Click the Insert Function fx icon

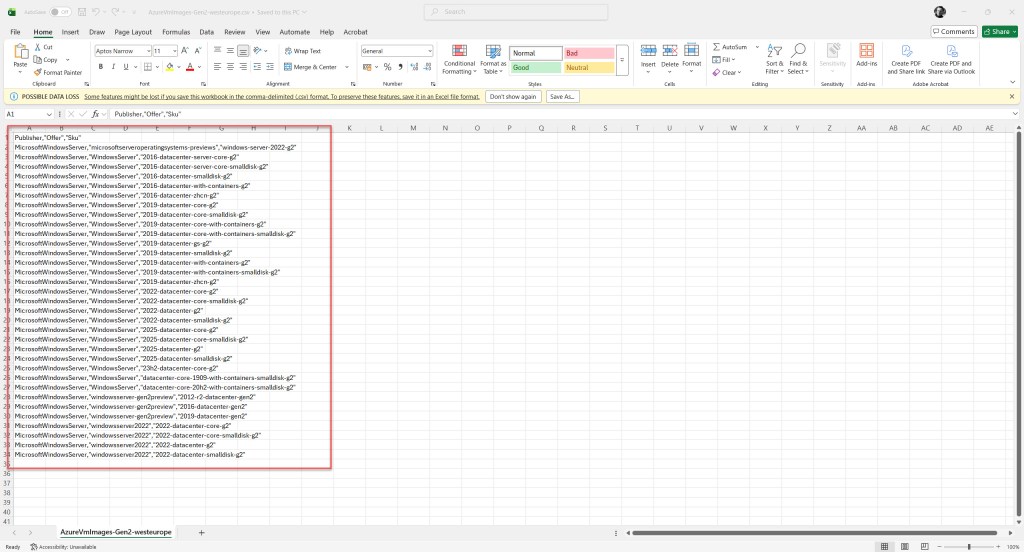95,114
